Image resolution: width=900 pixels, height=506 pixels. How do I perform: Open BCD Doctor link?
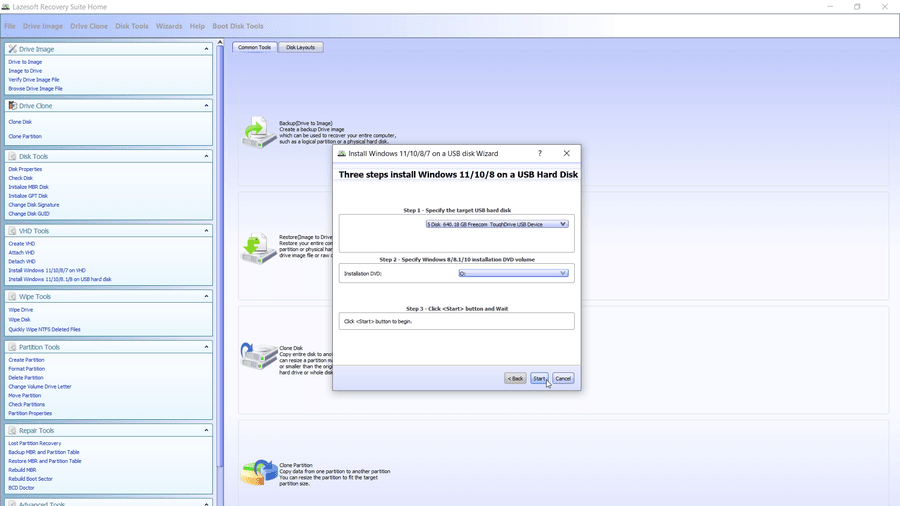pos(21,488)
